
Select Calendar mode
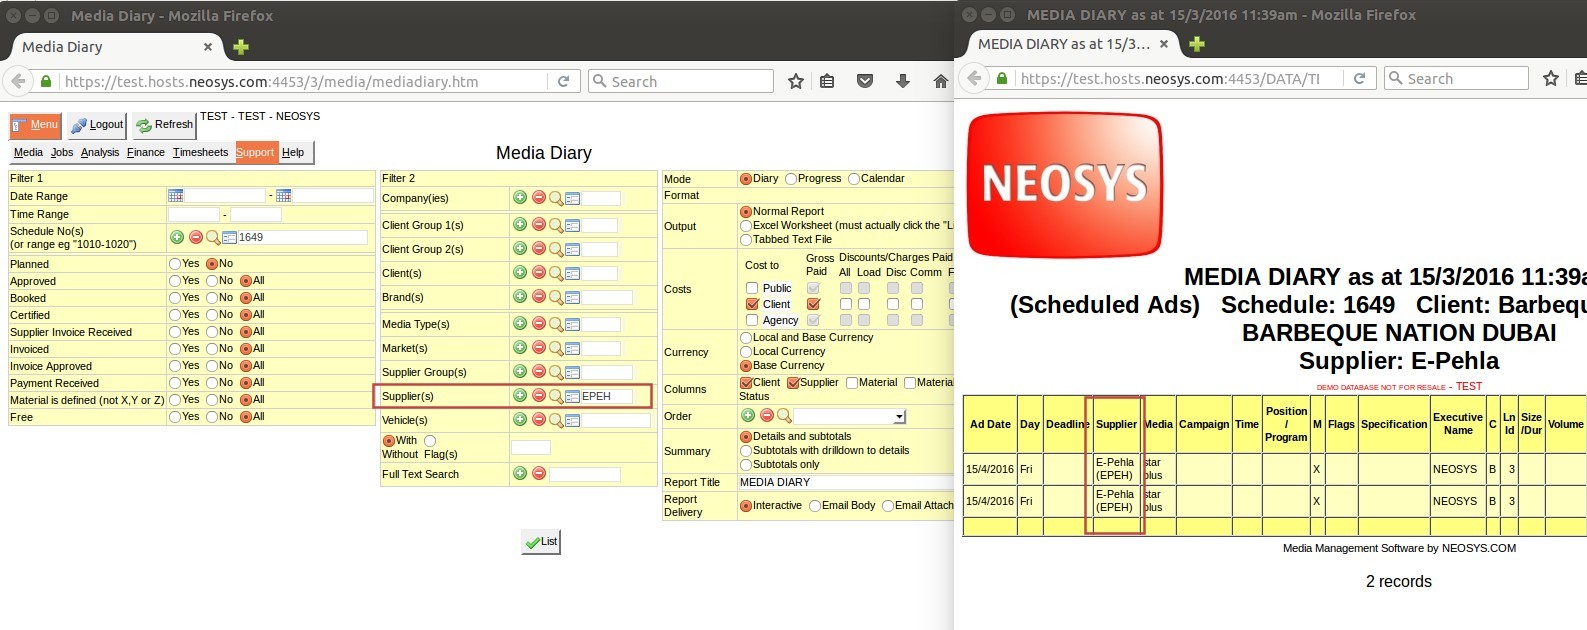tap(853, 179)
